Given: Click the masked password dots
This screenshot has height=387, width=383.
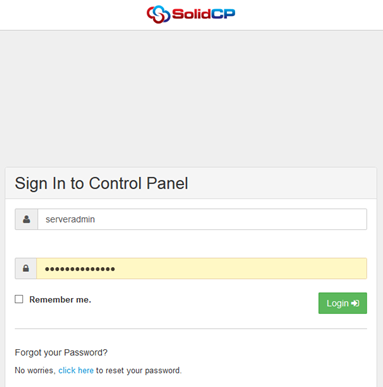Looking at the screenshot, I should coord(80,269).
